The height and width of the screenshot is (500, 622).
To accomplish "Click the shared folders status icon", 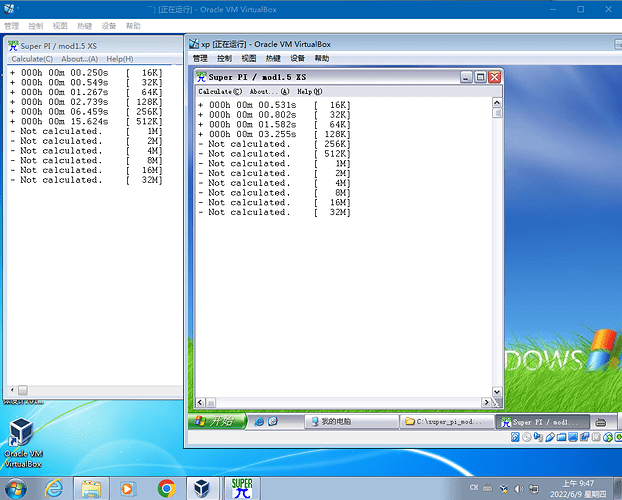I will 561,437.
